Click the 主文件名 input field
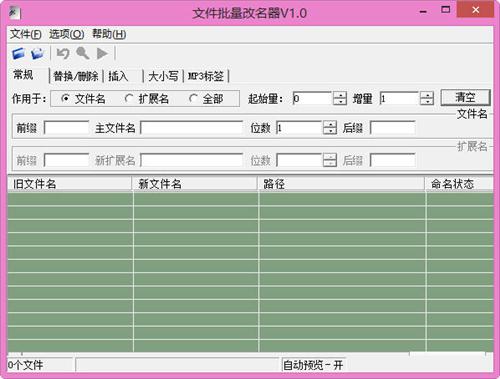Image resolution: width=500 pixels, height=379 pixels. click(x=191, y=128)
